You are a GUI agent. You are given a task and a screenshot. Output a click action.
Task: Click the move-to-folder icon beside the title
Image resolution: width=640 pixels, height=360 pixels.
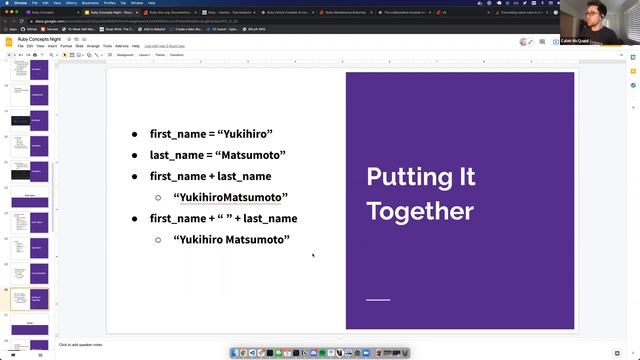(76, 39)
